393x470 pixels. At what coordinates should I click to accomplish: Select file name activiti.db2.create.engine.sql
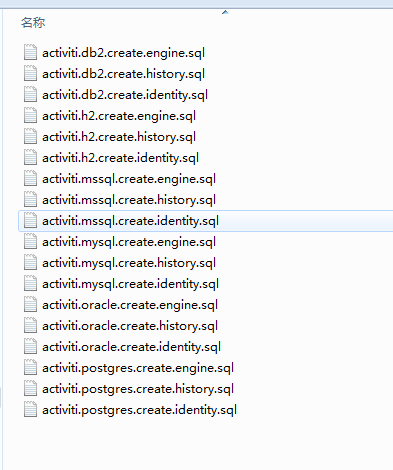pos(123,53)
